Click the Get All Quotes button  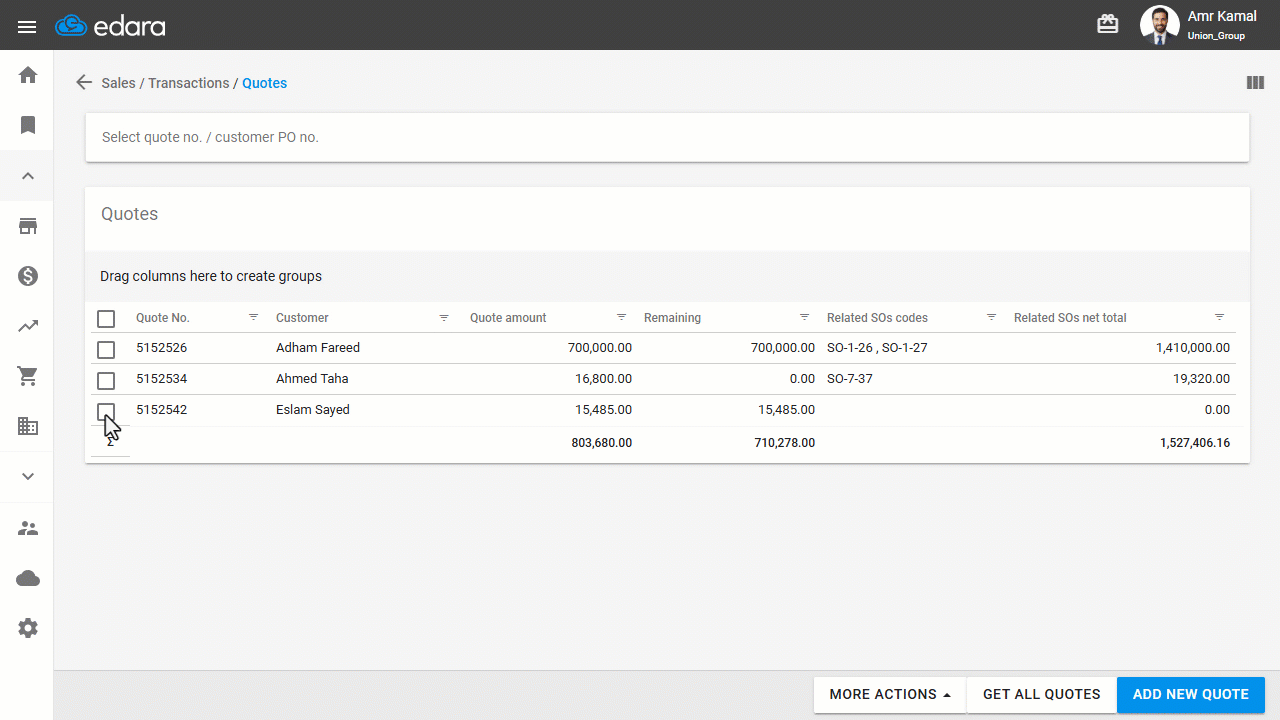tap(1041, 695)
